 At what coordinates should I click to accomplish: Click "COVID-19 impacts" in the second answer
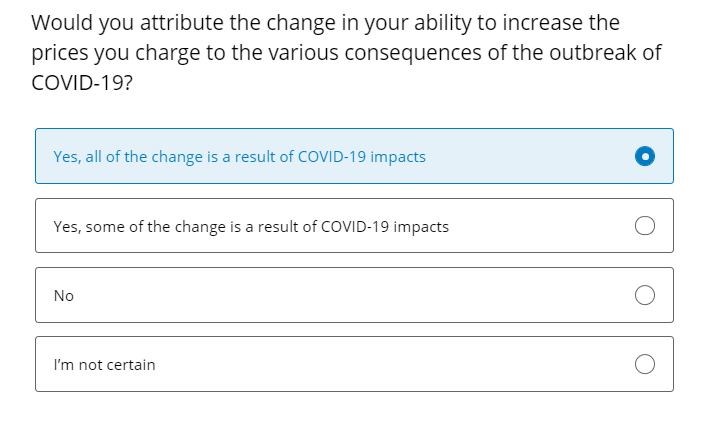coord(384,227)
